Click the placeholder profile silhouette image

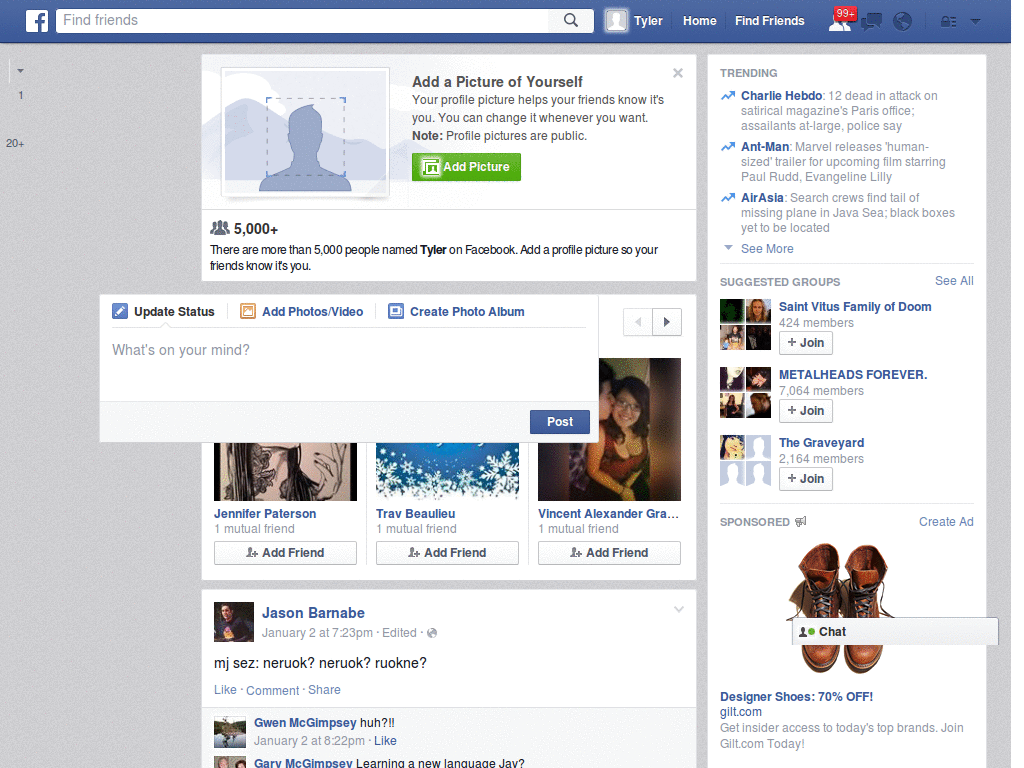point(306,132)
